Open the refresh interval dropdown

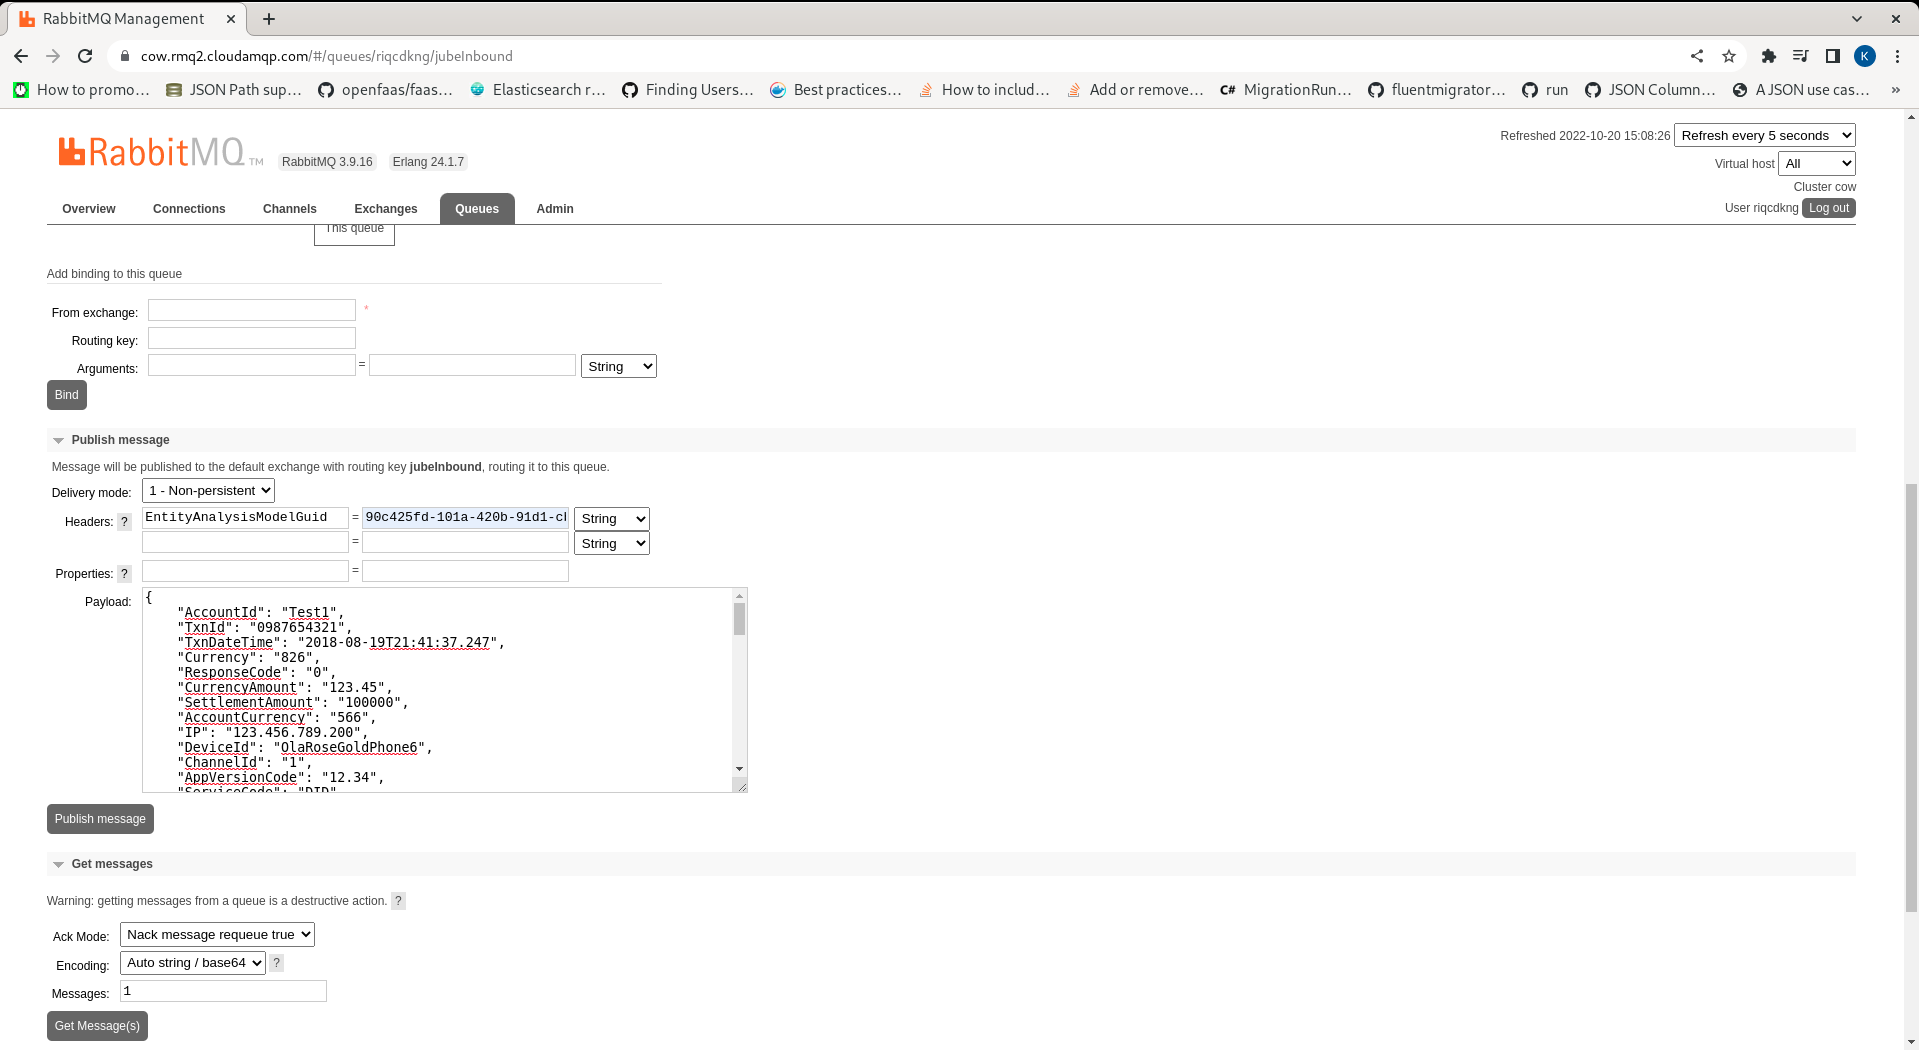tap(1765, 135)
